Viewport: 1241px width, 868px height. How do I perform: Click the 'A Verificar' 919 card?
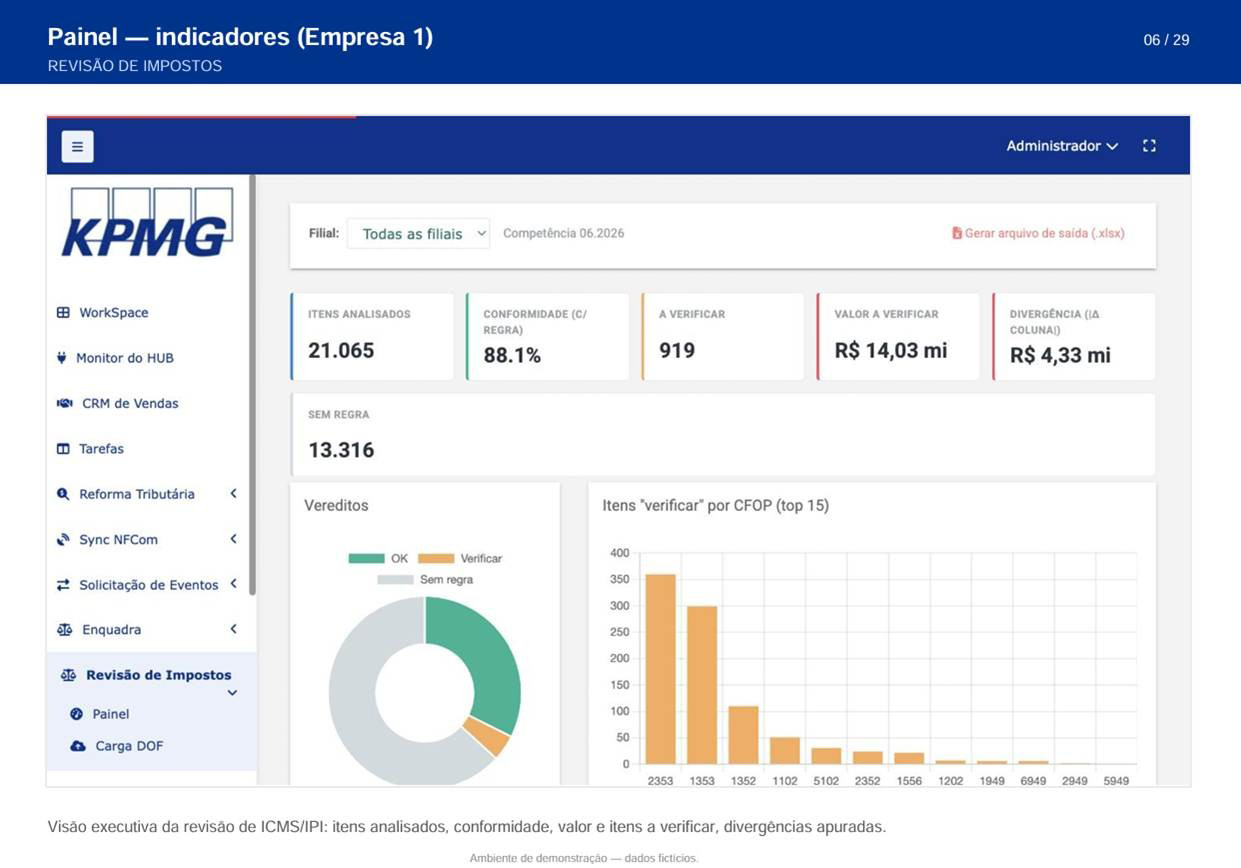[x=722, y=336]
